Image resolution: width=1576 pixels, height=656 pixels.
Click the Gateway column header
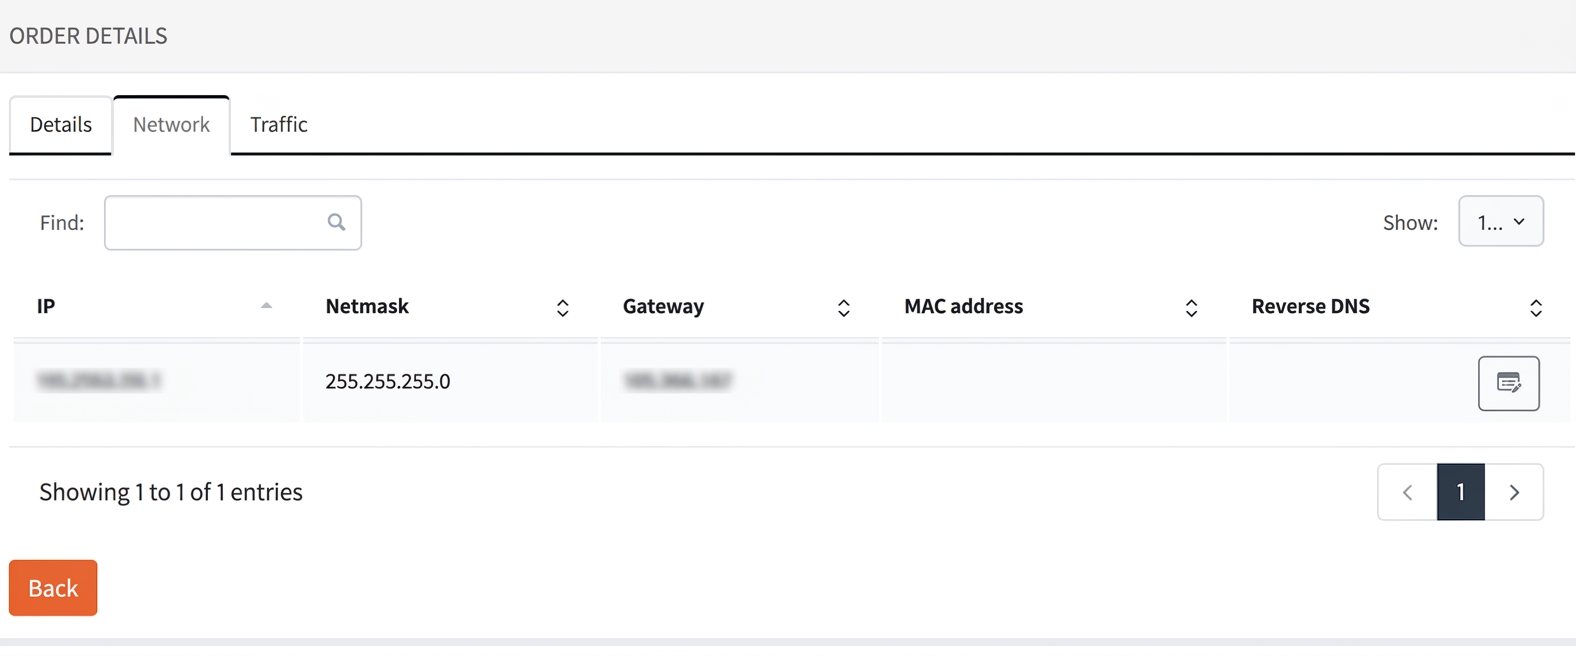click(x=663, y=306)
